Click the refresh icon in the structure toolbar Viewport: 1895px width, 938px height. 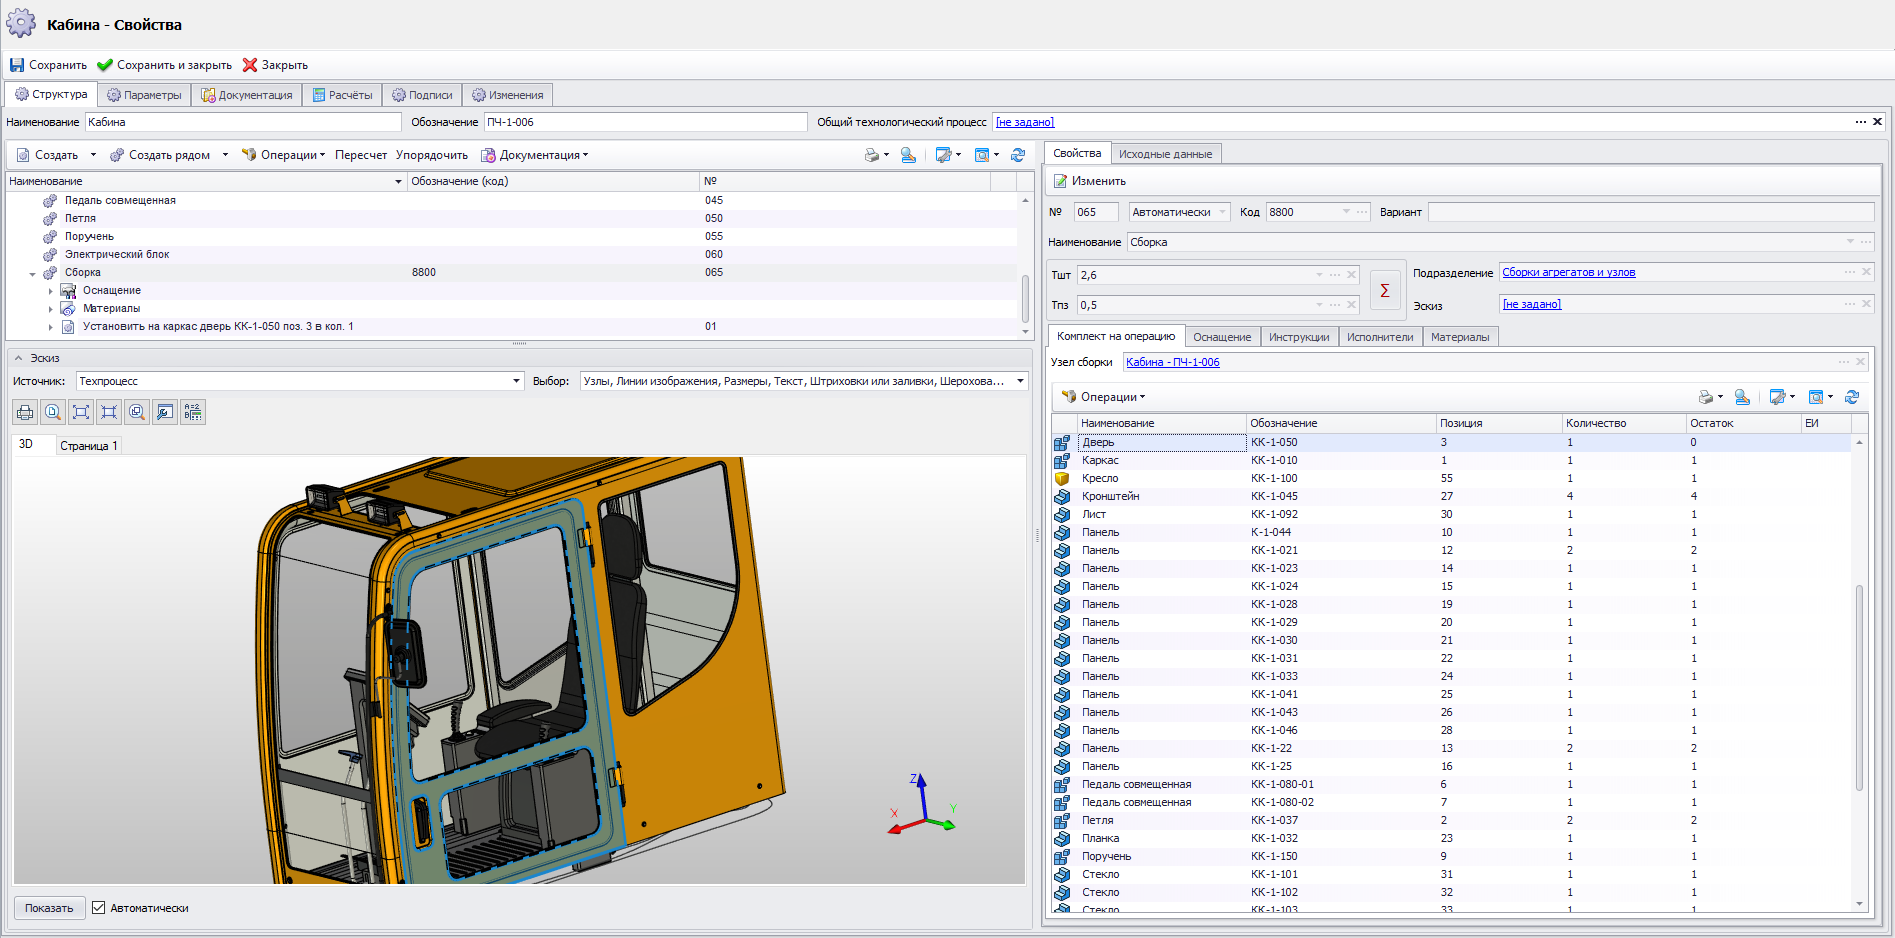[x=1018, y=155]
